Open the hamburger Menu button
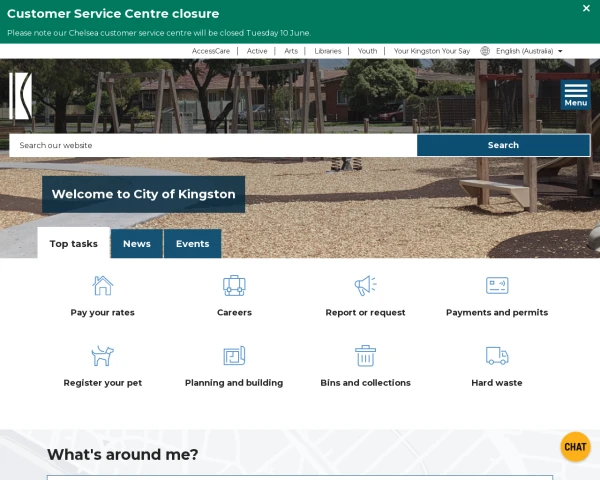The height and width of the screenshot is (480, 600). click(x=576, y=95)
